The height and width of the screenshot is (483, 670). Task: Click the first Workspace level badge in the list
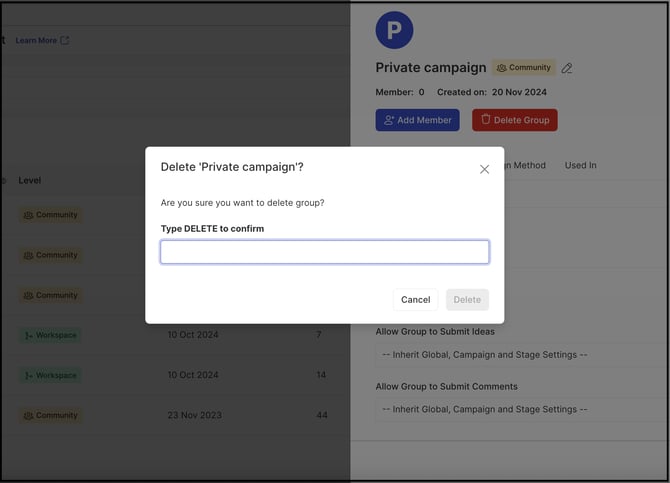coord(51,335)
